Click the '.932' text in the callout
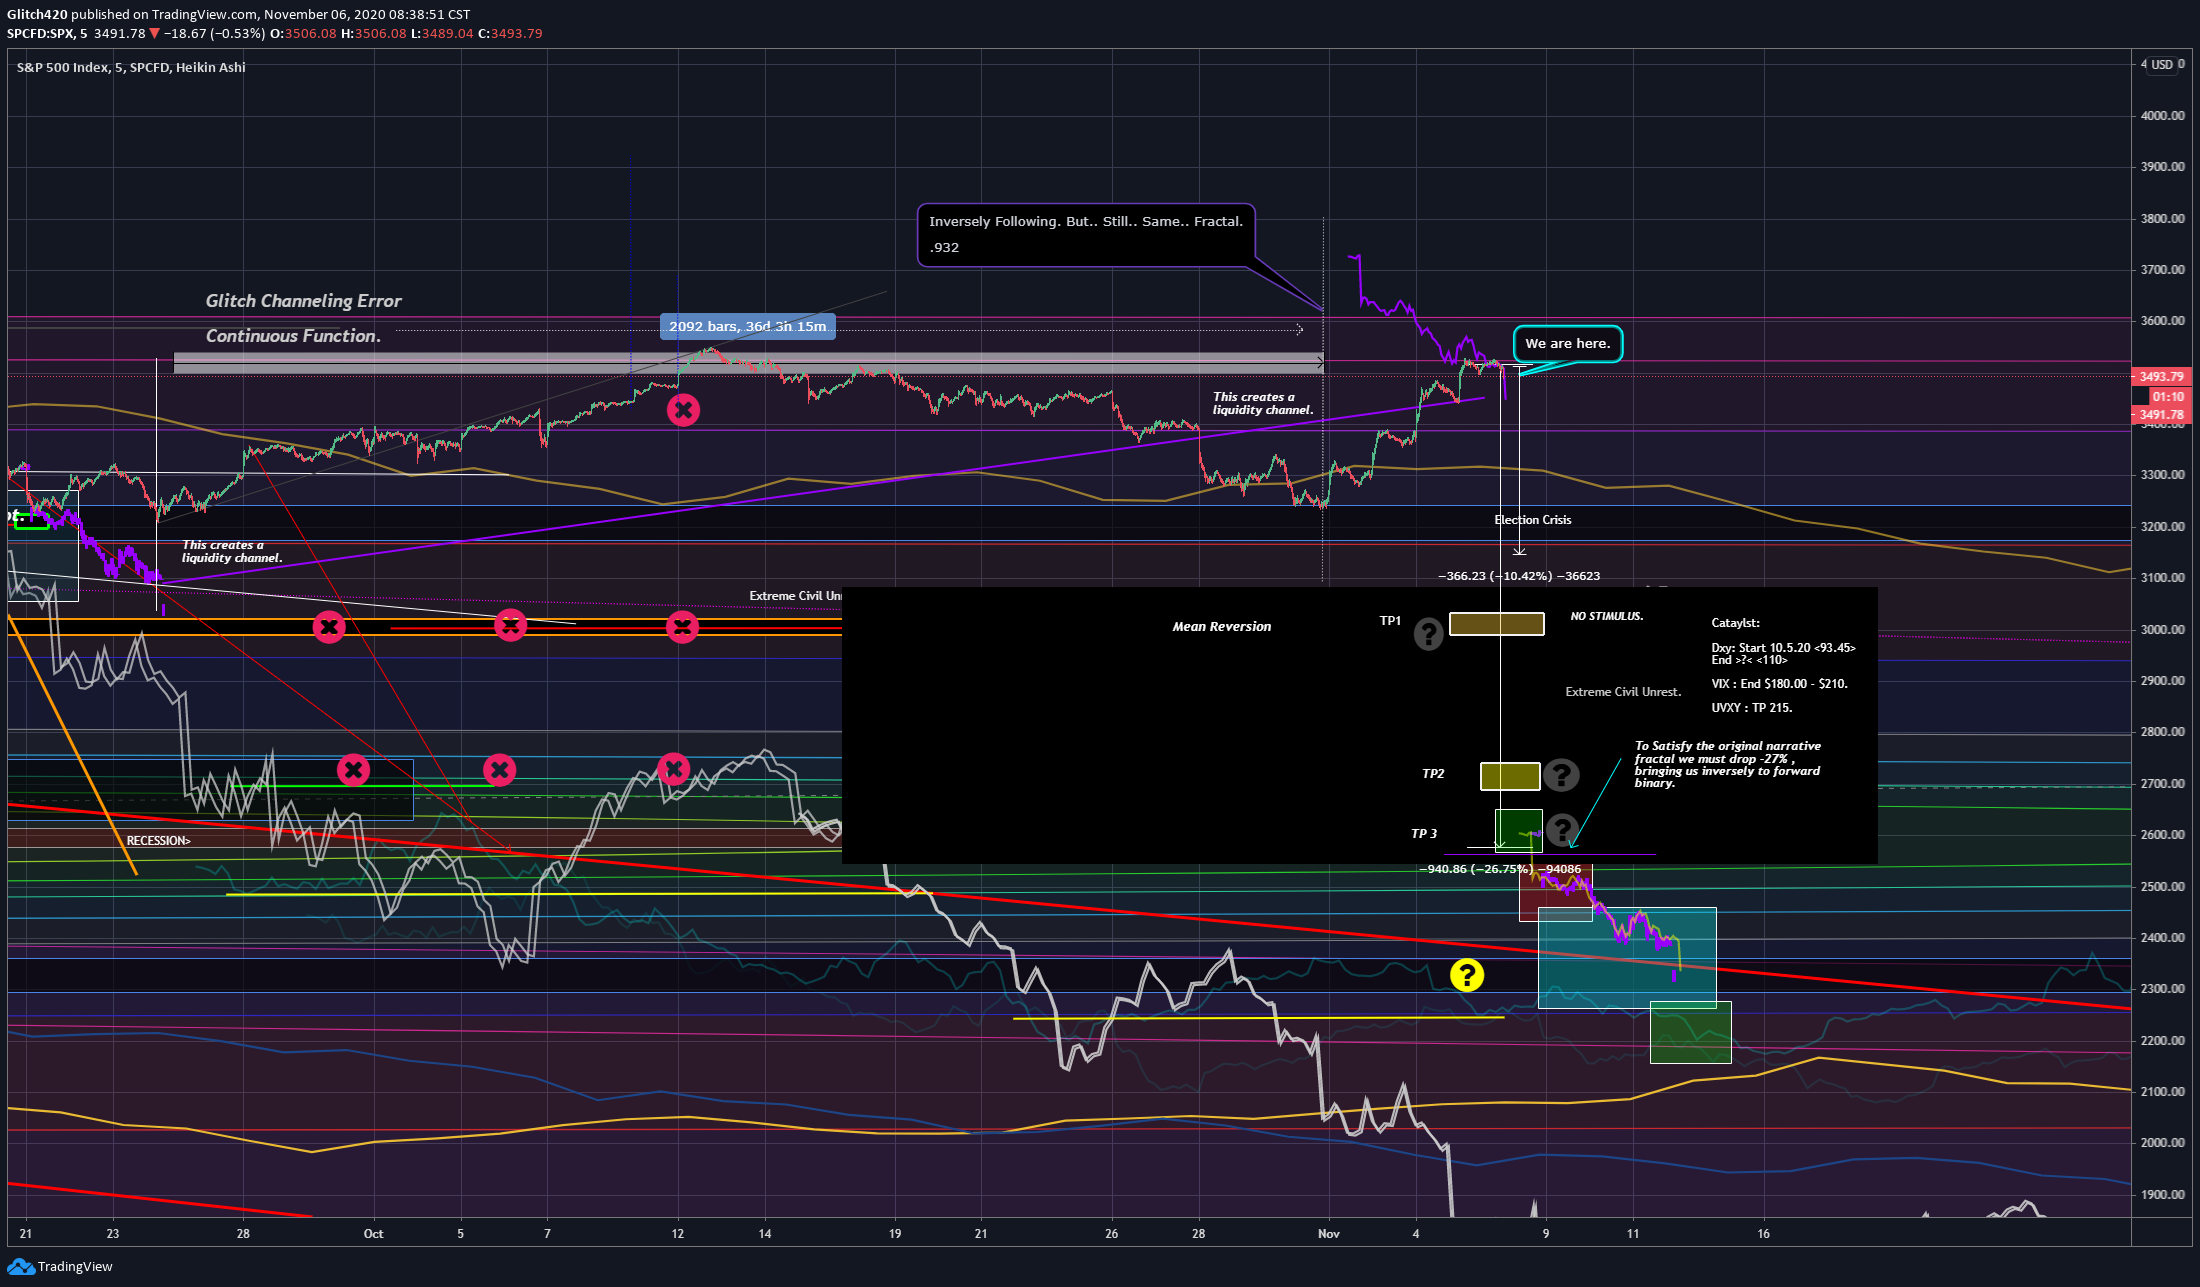Screen dimensions: 2200x1287 click(944, 248)
